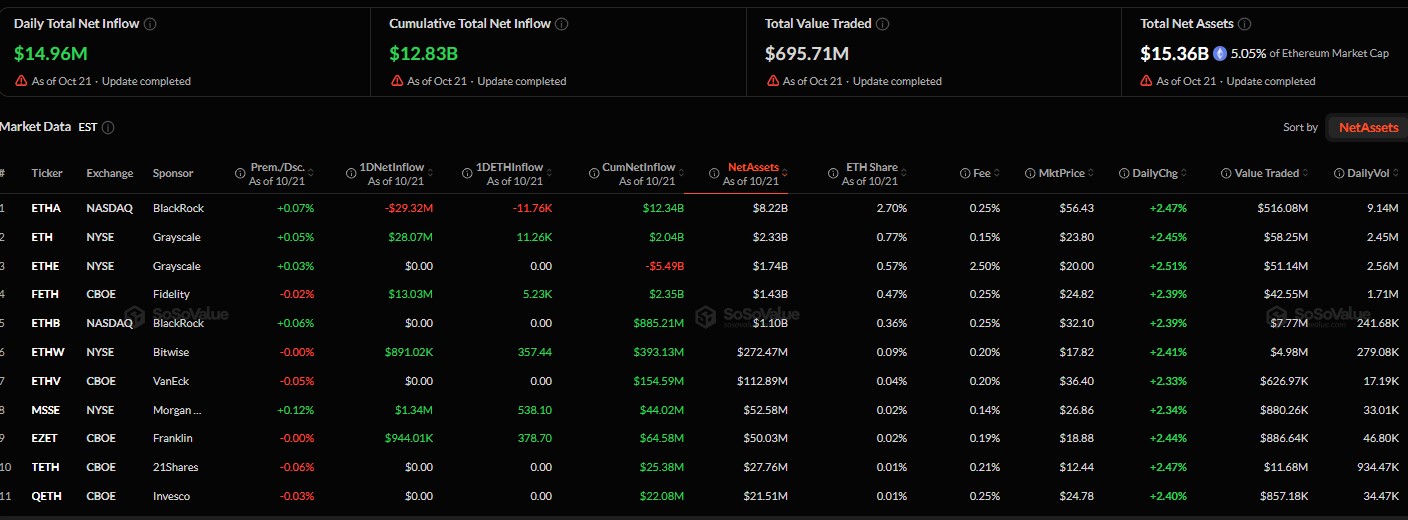Click sort arrows on Value Traded column
This screenshot has width=1408, height=520.
tap(1307, 174)
